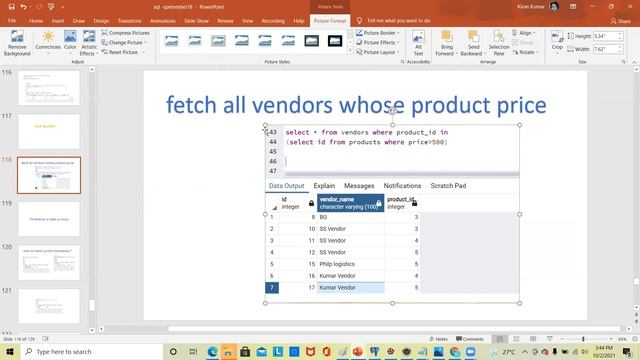Open Picture Layout dropdown
Image resolution: width=640 pixels, height=360 pixels.
(378, 52)
